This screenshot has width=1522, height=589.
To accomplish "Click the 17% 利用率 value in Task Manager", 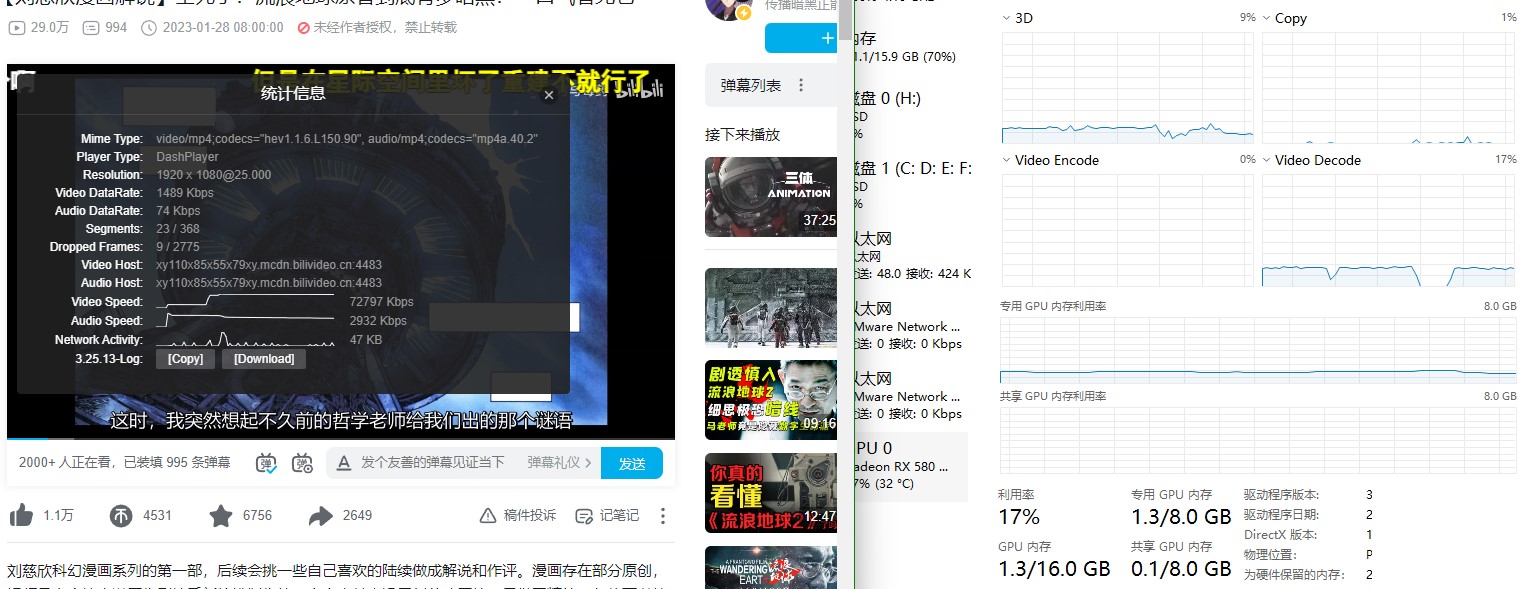I will point(1019,516).
